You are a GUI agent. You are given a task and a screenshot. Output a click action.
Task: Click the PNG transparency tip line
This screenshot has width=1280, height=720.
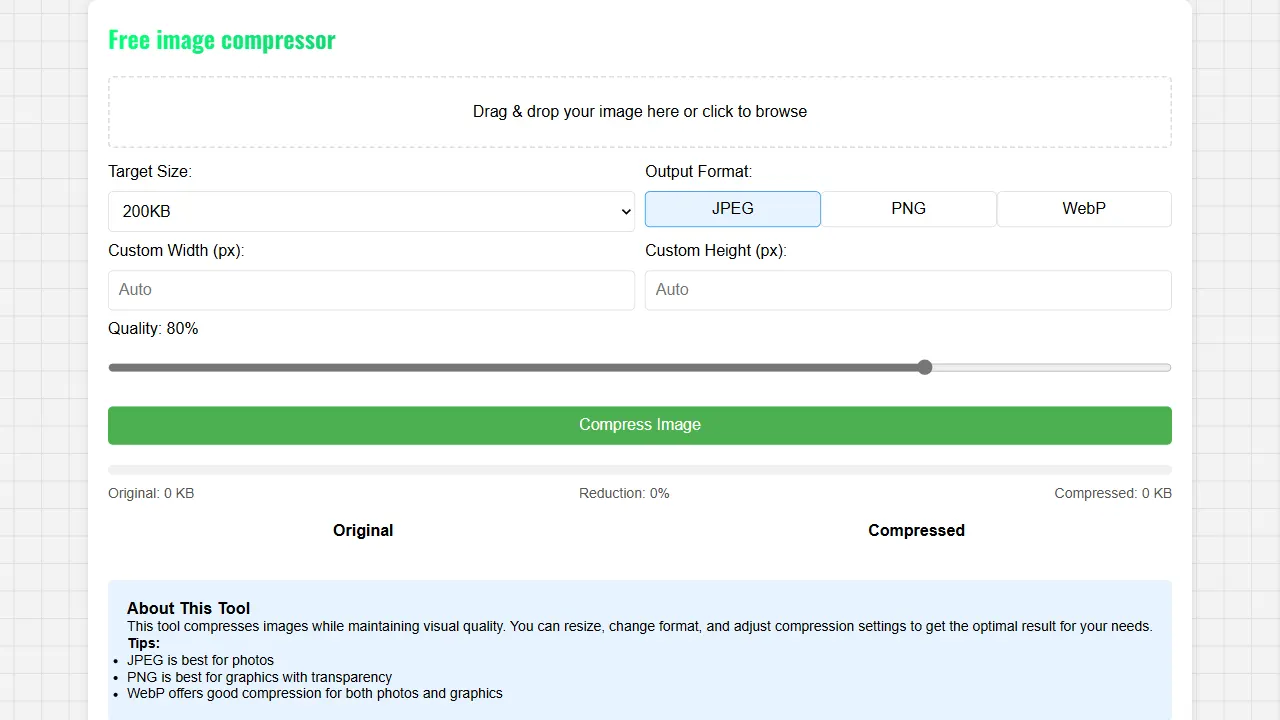coord(260,677)
